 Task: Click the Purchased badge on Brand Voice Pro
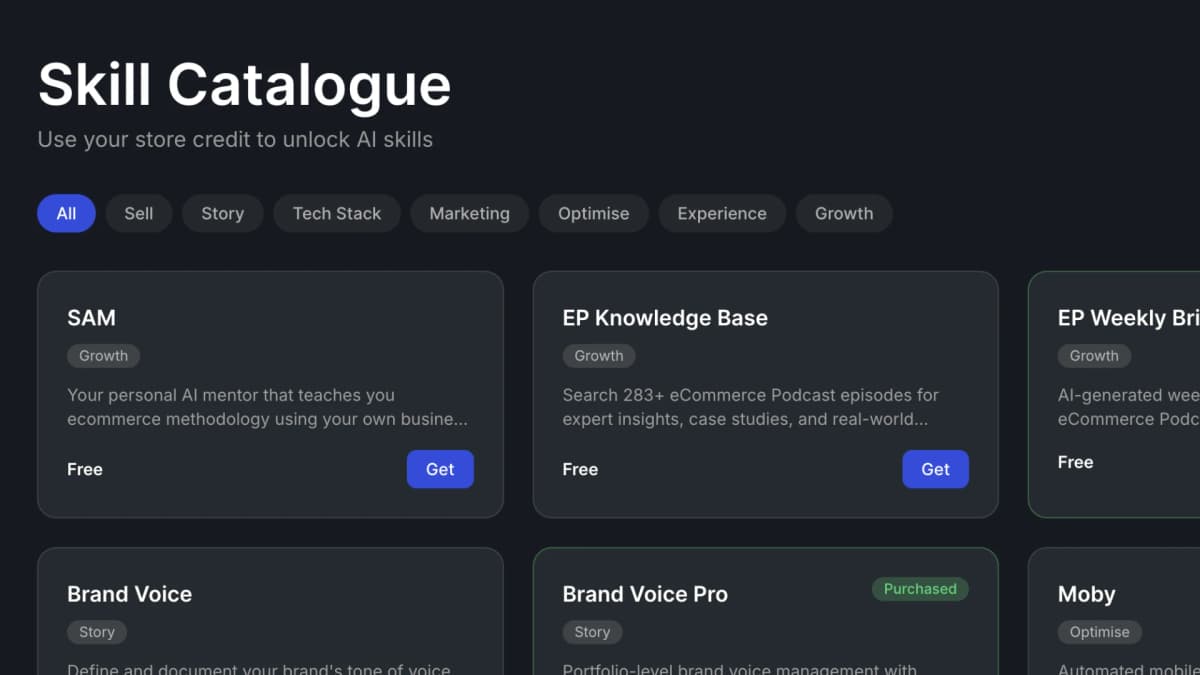[x=919, y=589]
